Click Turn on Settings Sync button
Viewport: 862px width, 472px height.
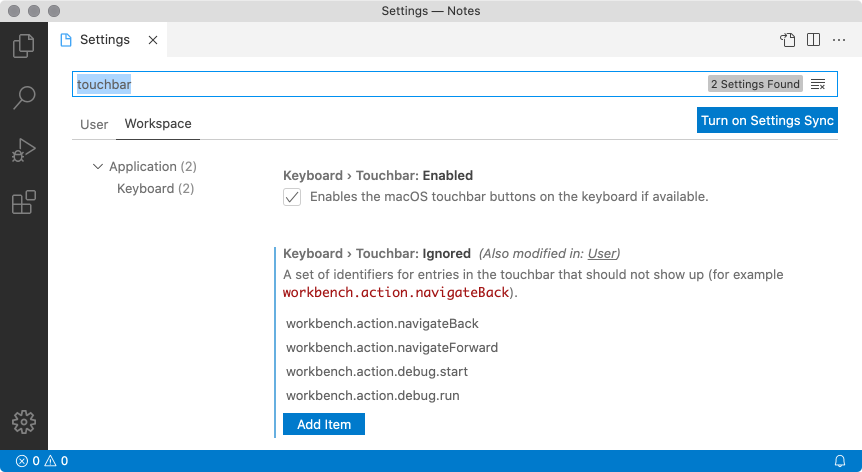pyautogui.click(x=767, y=120)
